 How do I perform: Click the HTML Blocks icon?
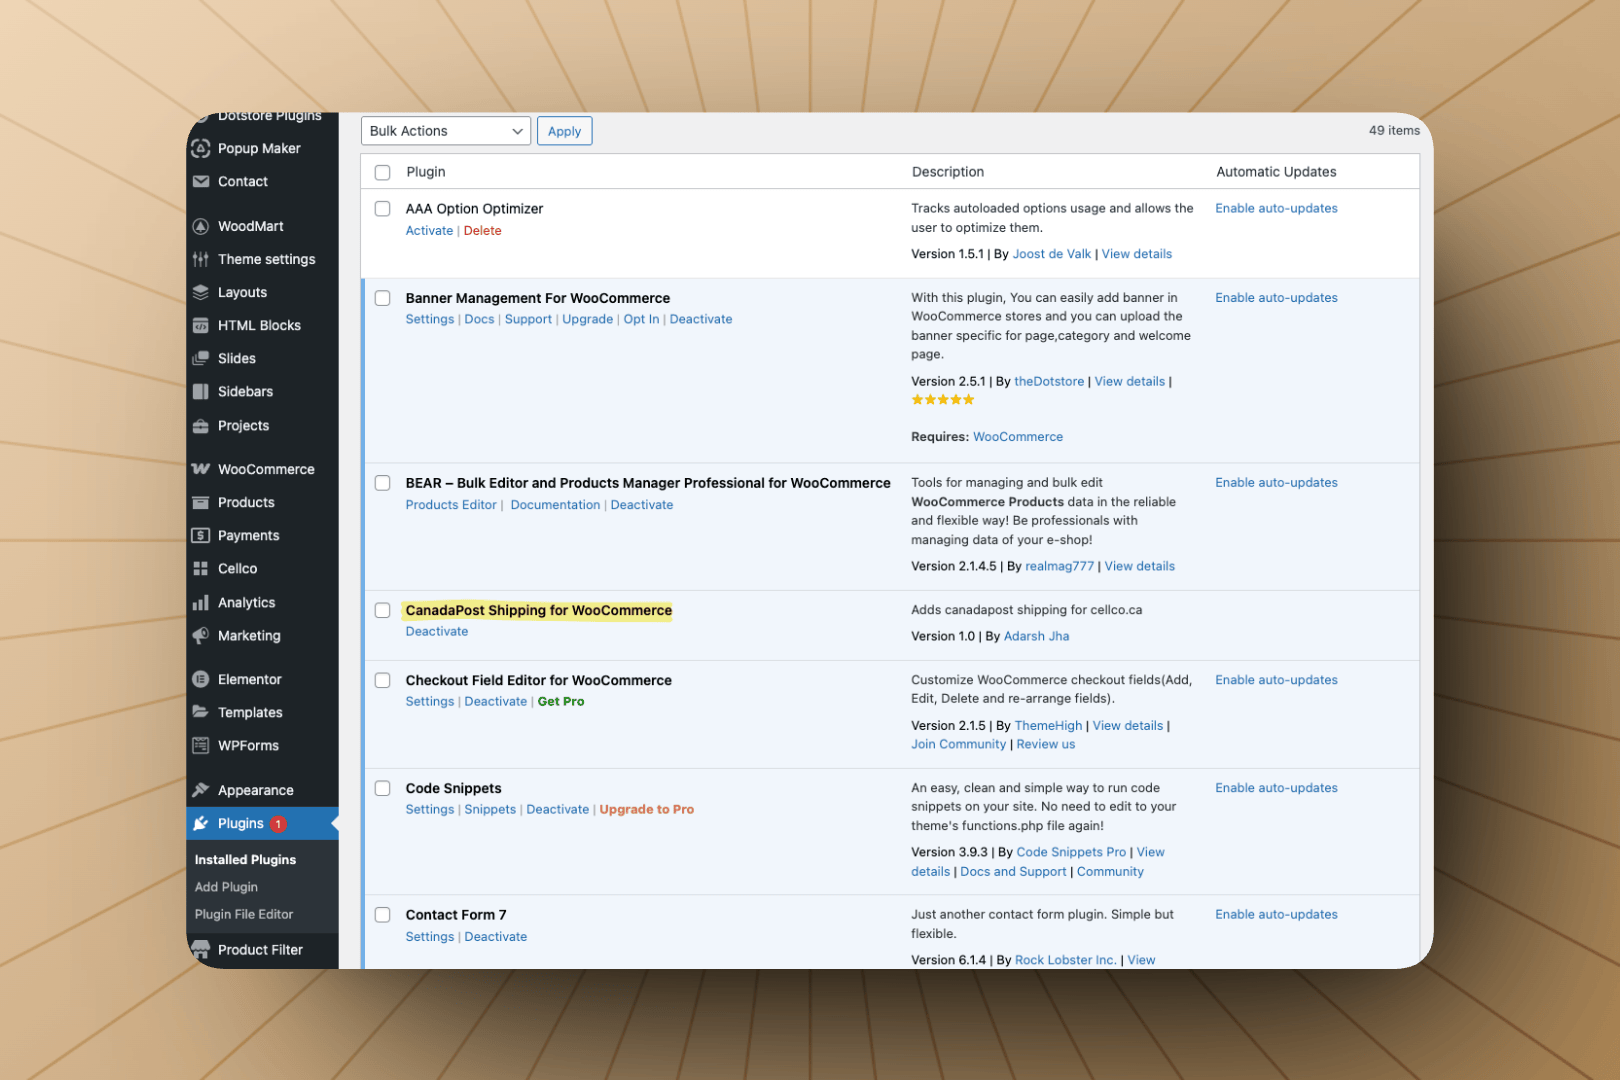(200, 325)
